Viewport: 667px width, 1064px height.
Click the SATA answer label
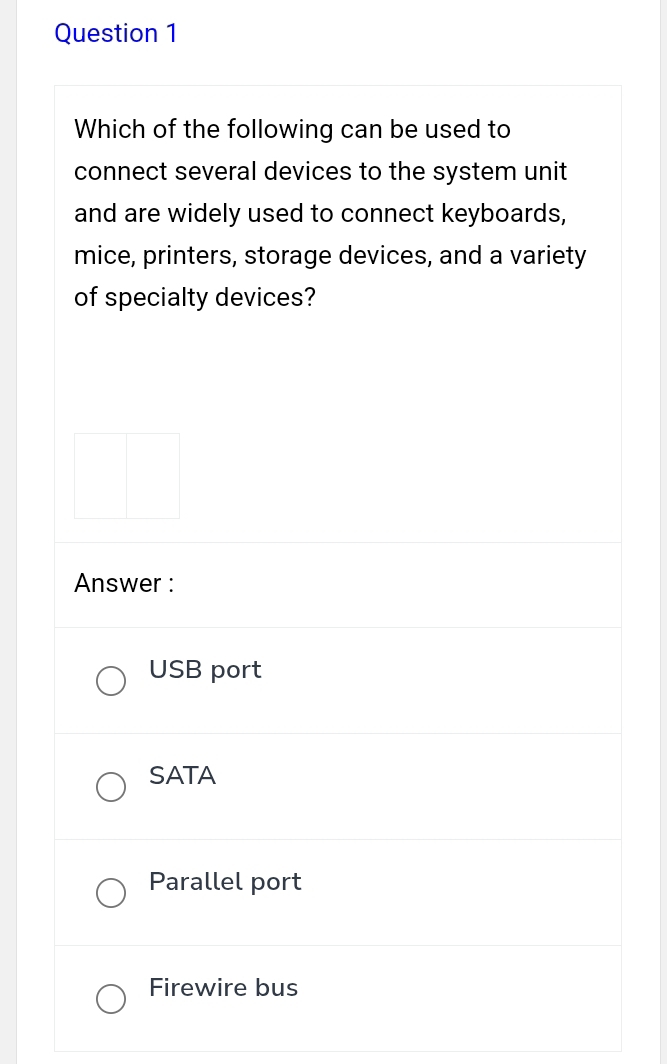tap(182, 776)
